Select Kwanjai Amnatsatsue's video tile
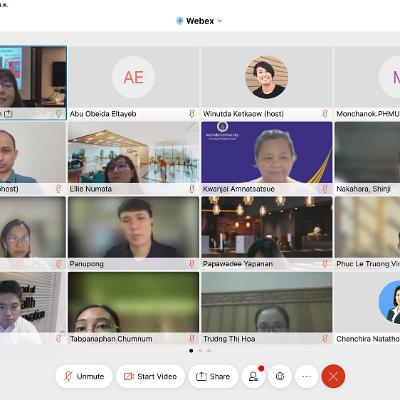The height and width of the screenshot is (400, 400). click(267, 158)
